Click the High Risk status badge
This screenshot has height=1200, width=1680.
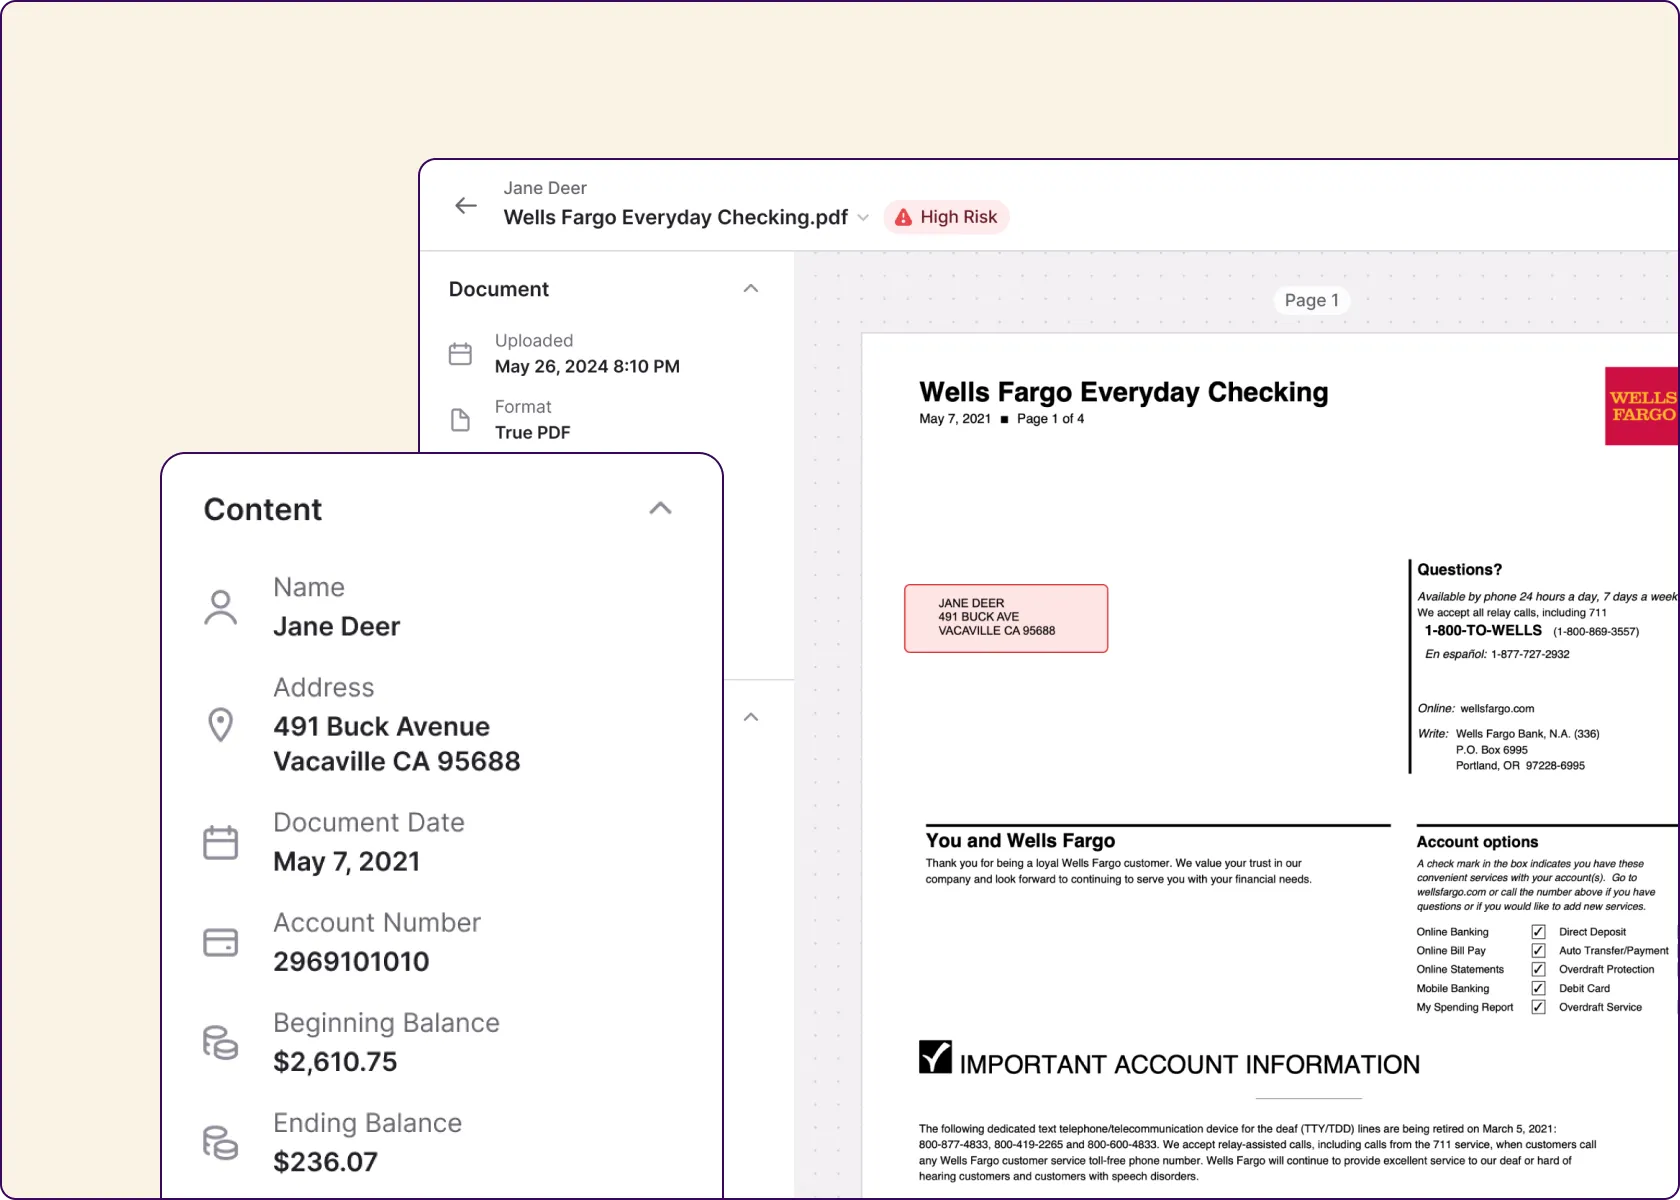click(946, 216)
